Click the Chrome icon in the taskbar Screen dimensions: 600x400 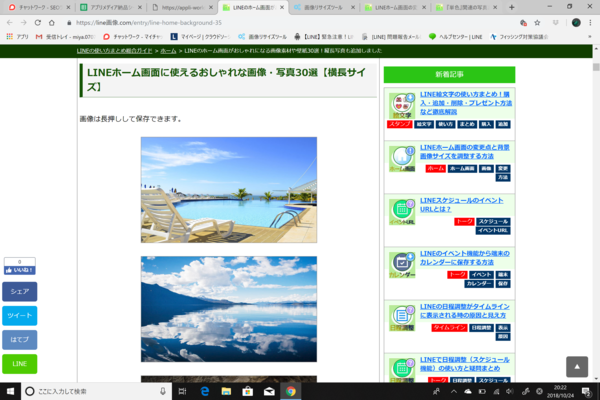291,391
